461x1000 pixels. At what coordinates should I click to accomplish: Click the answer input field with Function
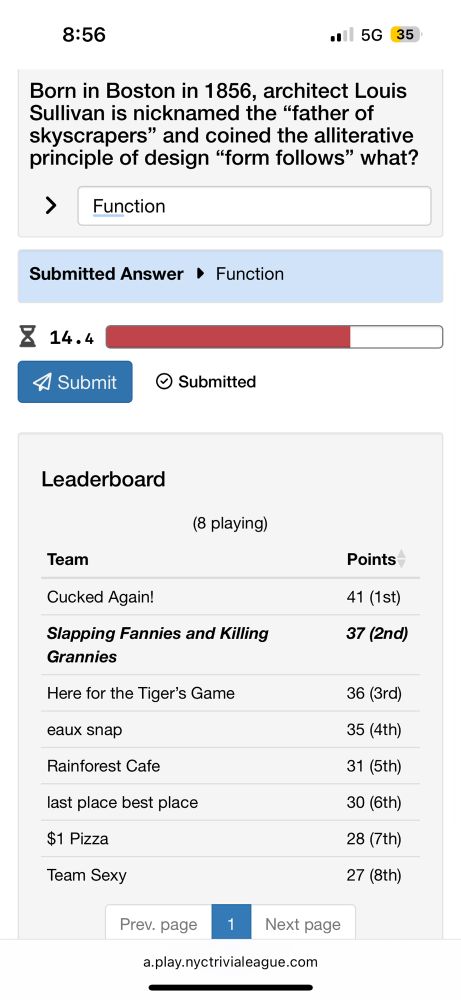click(254, 206)
